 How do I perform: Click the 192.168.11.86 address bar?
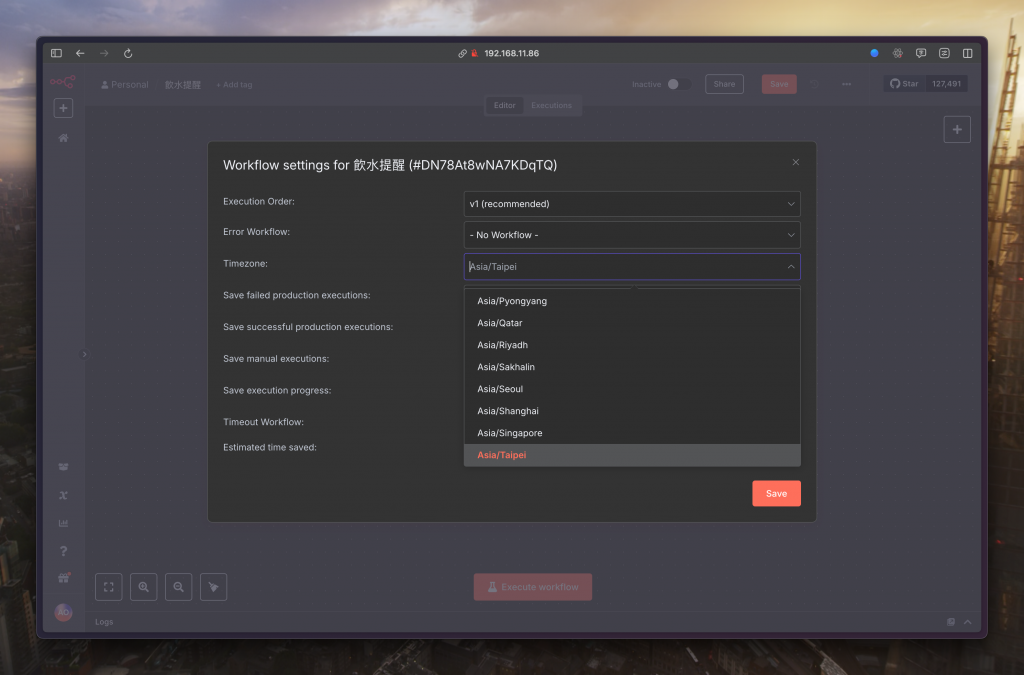click(511, 54)
